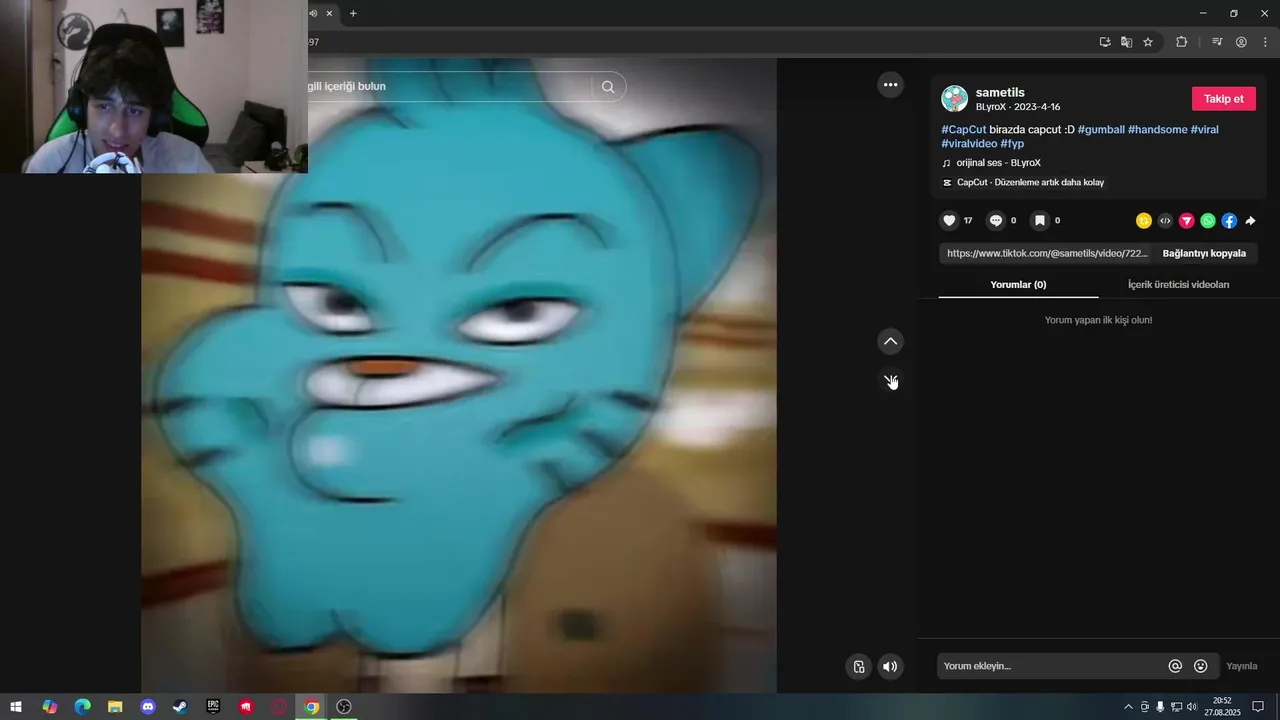The image size is (1280, 720).
Task: Switch to İçerik üreticisi videoları tab
Action: click(1178, 285)
